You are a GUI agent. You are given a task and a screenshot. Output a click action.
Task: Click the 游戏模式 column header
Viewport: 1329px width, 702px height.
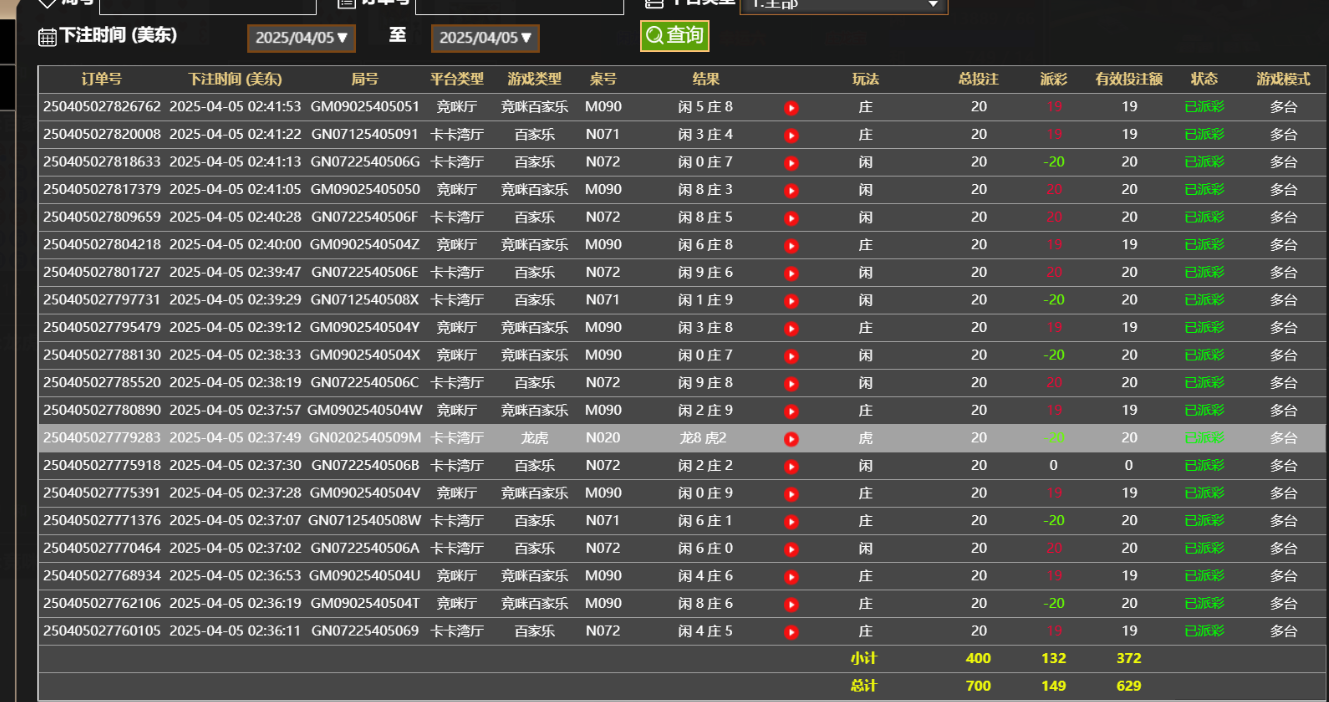[1283, 79]
